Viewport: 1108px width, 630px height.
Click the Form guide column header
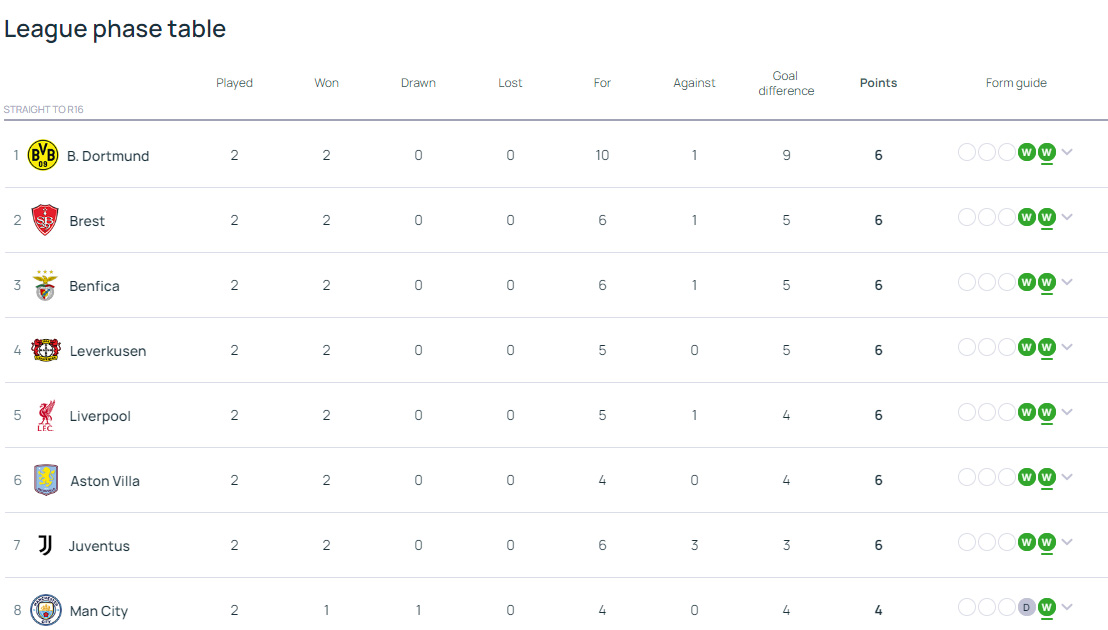[1016, 83]
